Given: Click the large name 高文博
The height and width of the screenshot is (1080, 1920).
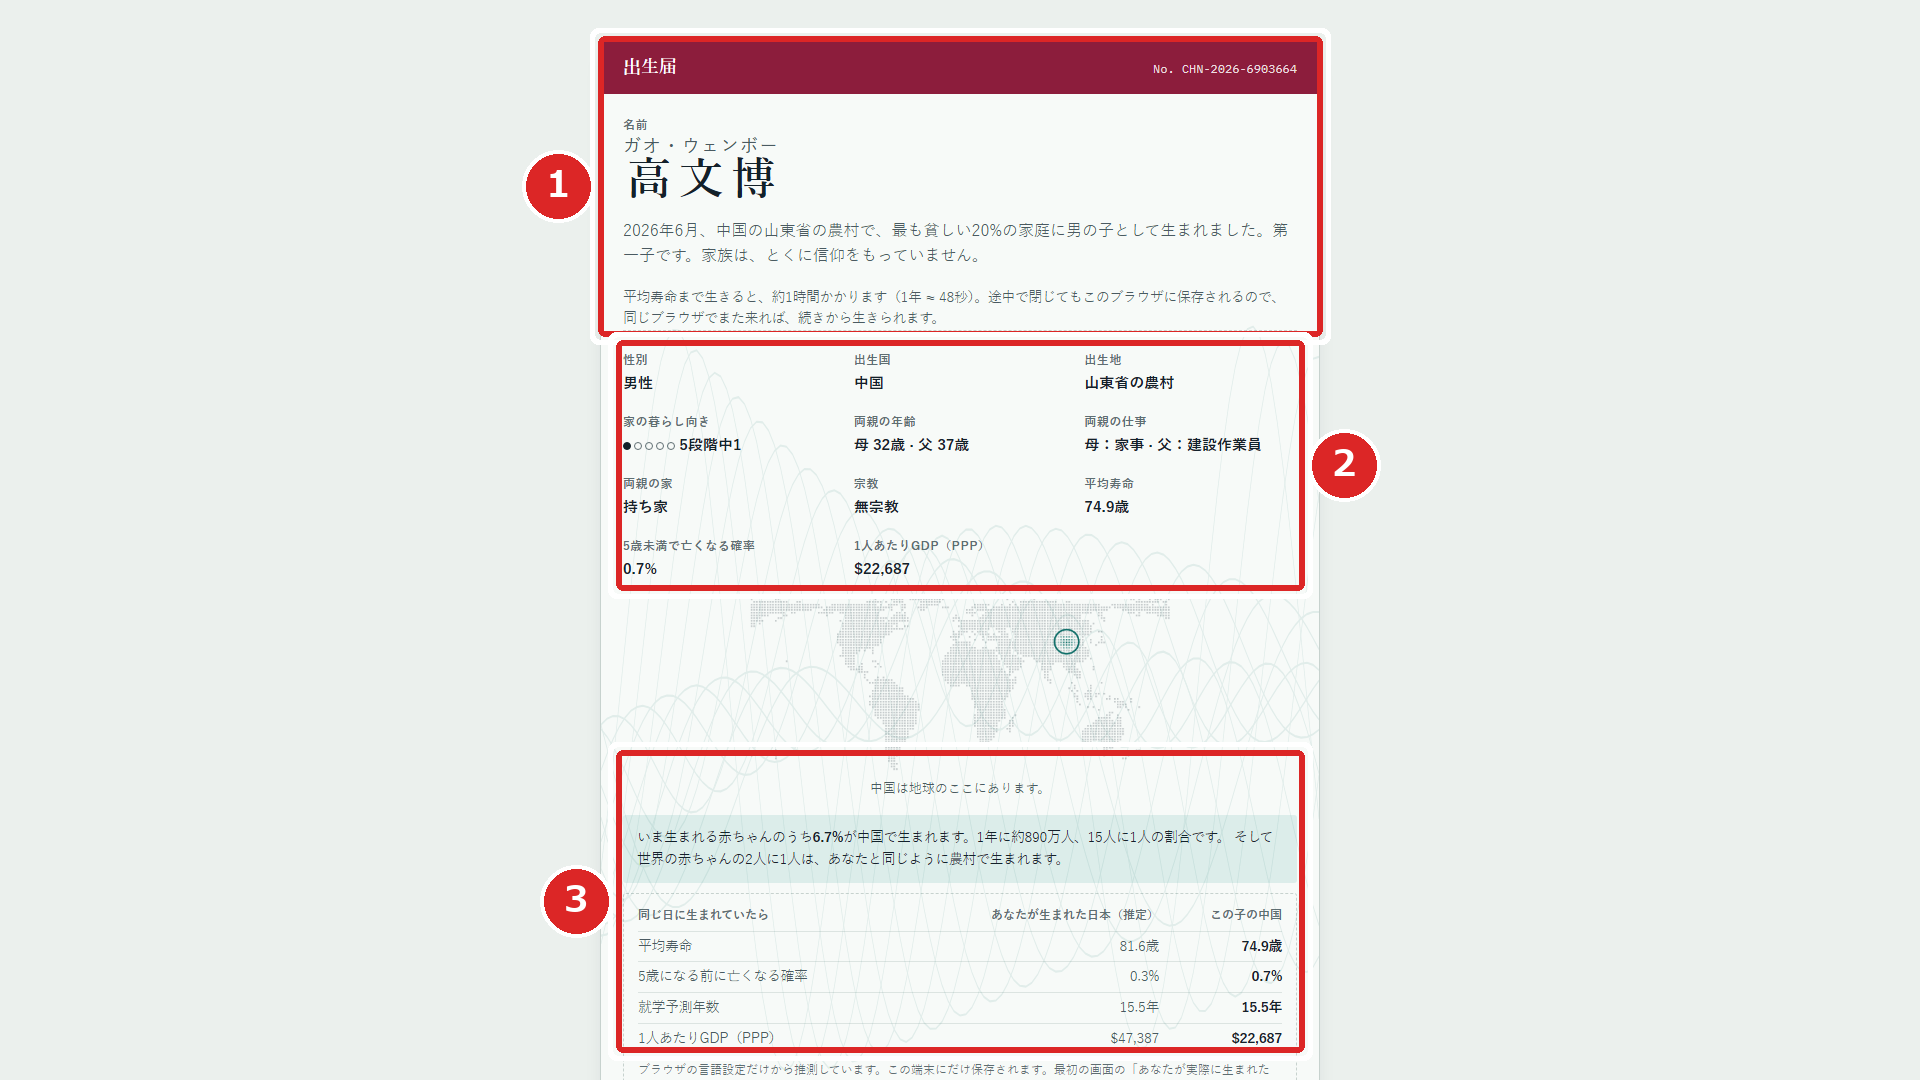Looking at the screenshot, I should 701,180.
